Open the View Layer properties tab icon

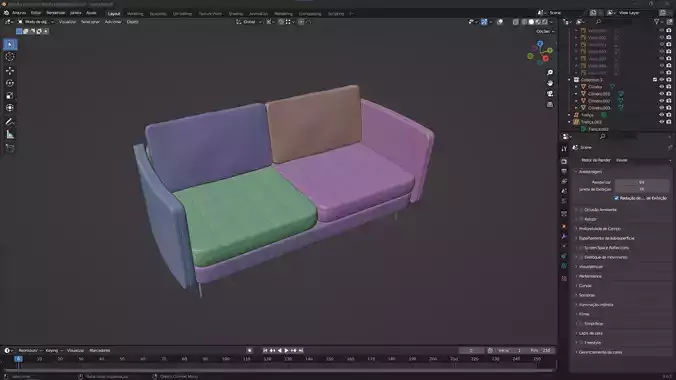[x=564, y=182]
